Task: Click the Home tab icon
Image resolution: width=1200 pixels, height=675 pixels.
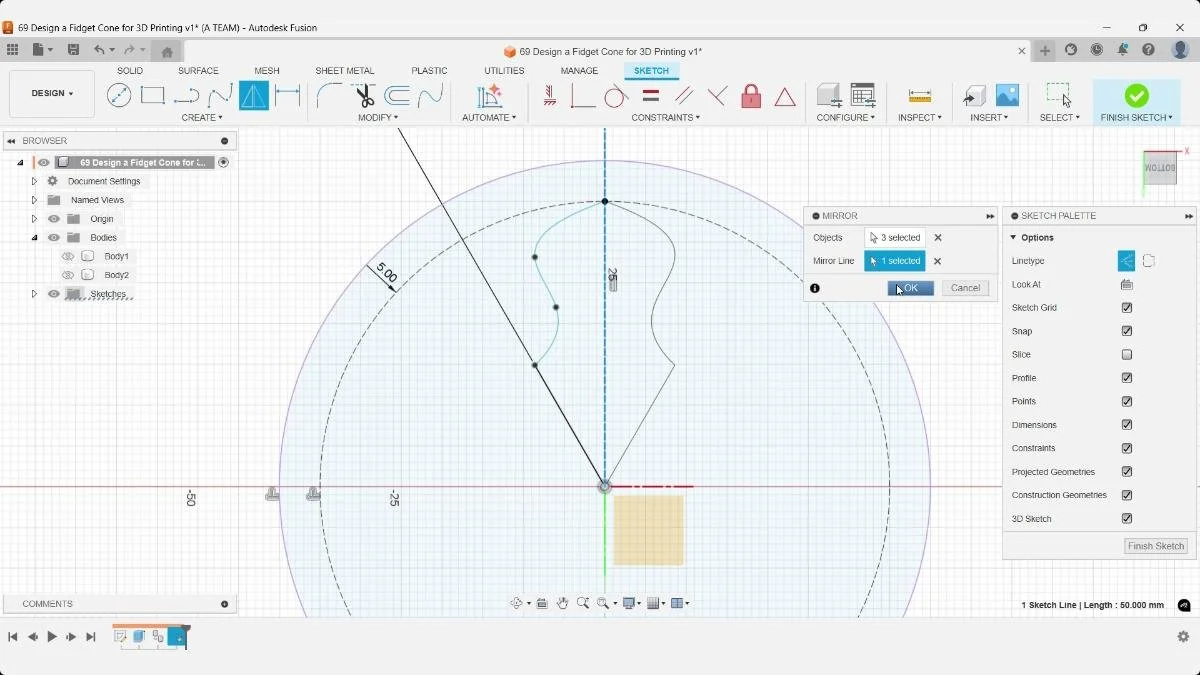Action: 167,52
